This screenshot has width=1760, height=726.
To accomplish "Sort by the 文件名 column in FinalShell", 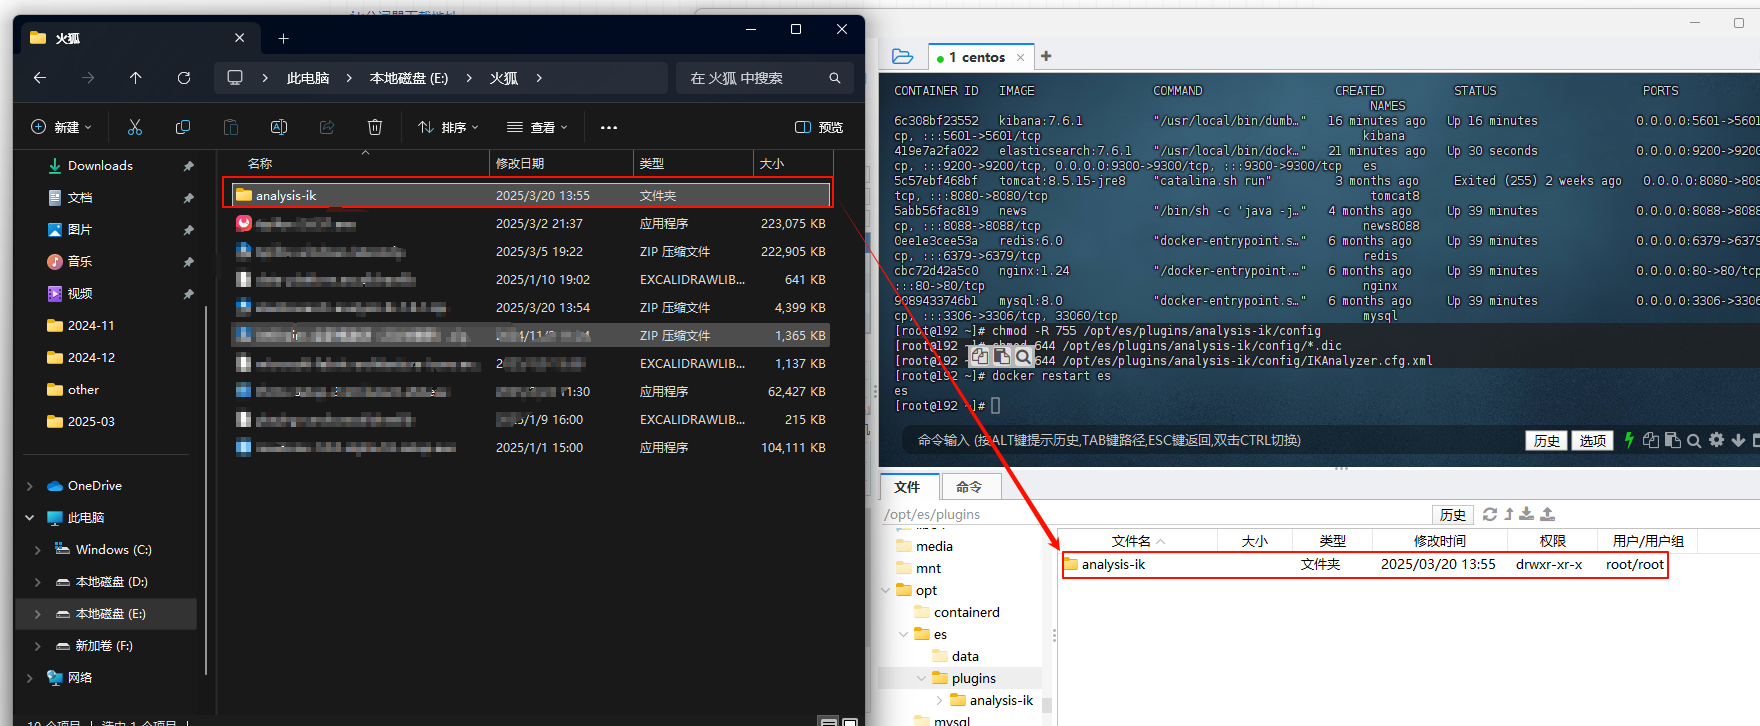I will [x=1137, y=541].
